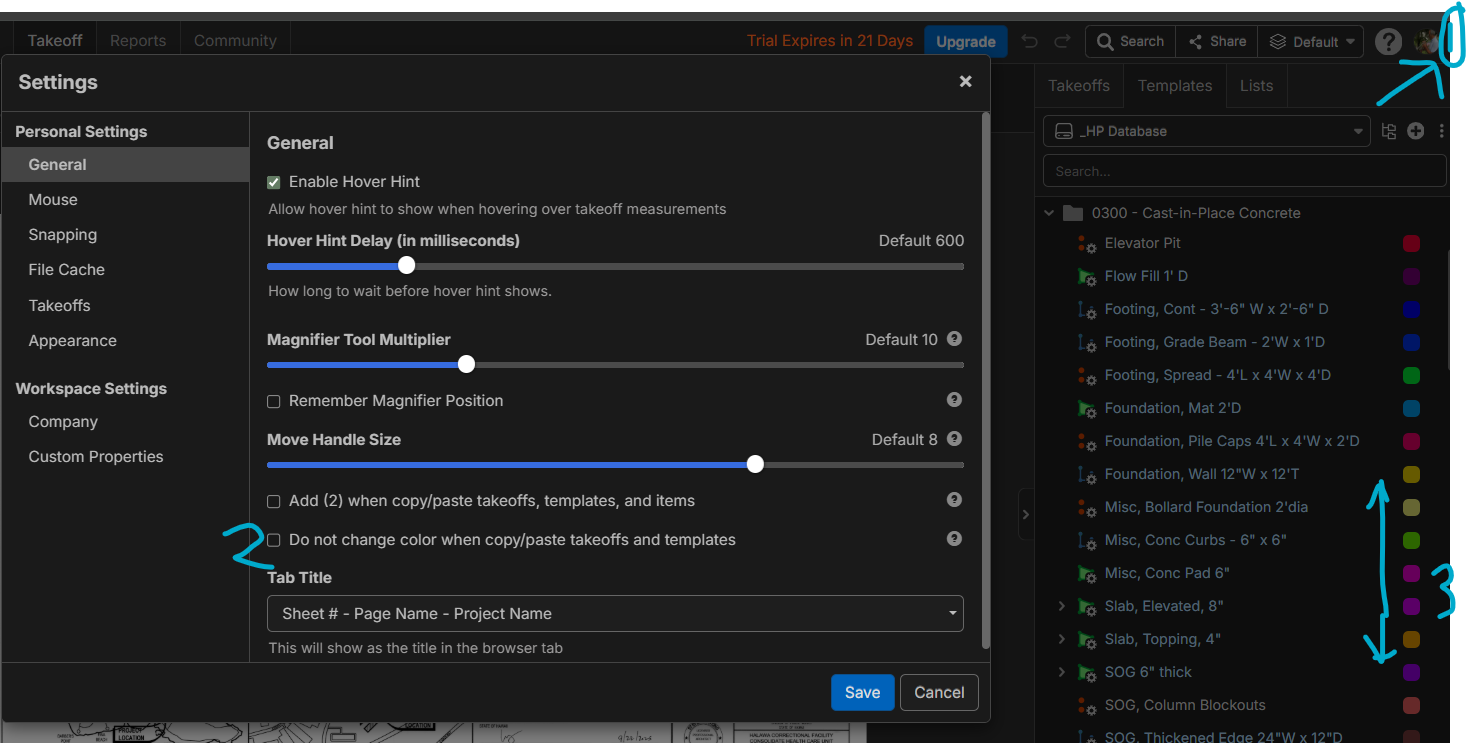This screenshot has width=1467, height=743.
Task: Open the _HP Database dropdown
Action: 1205,131
